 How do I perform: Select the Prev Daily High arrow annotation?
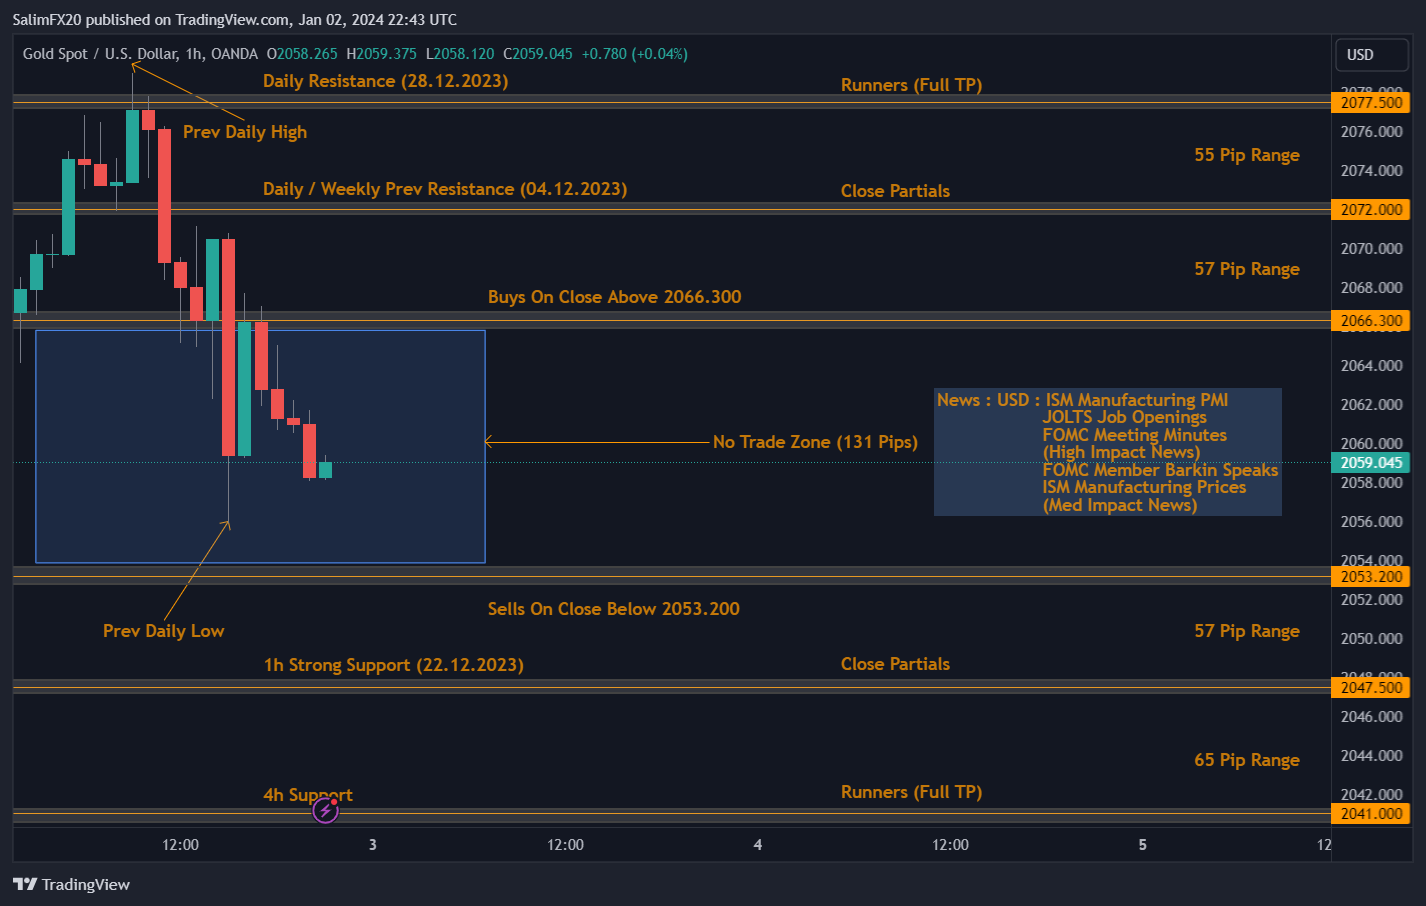coord(244,131)
